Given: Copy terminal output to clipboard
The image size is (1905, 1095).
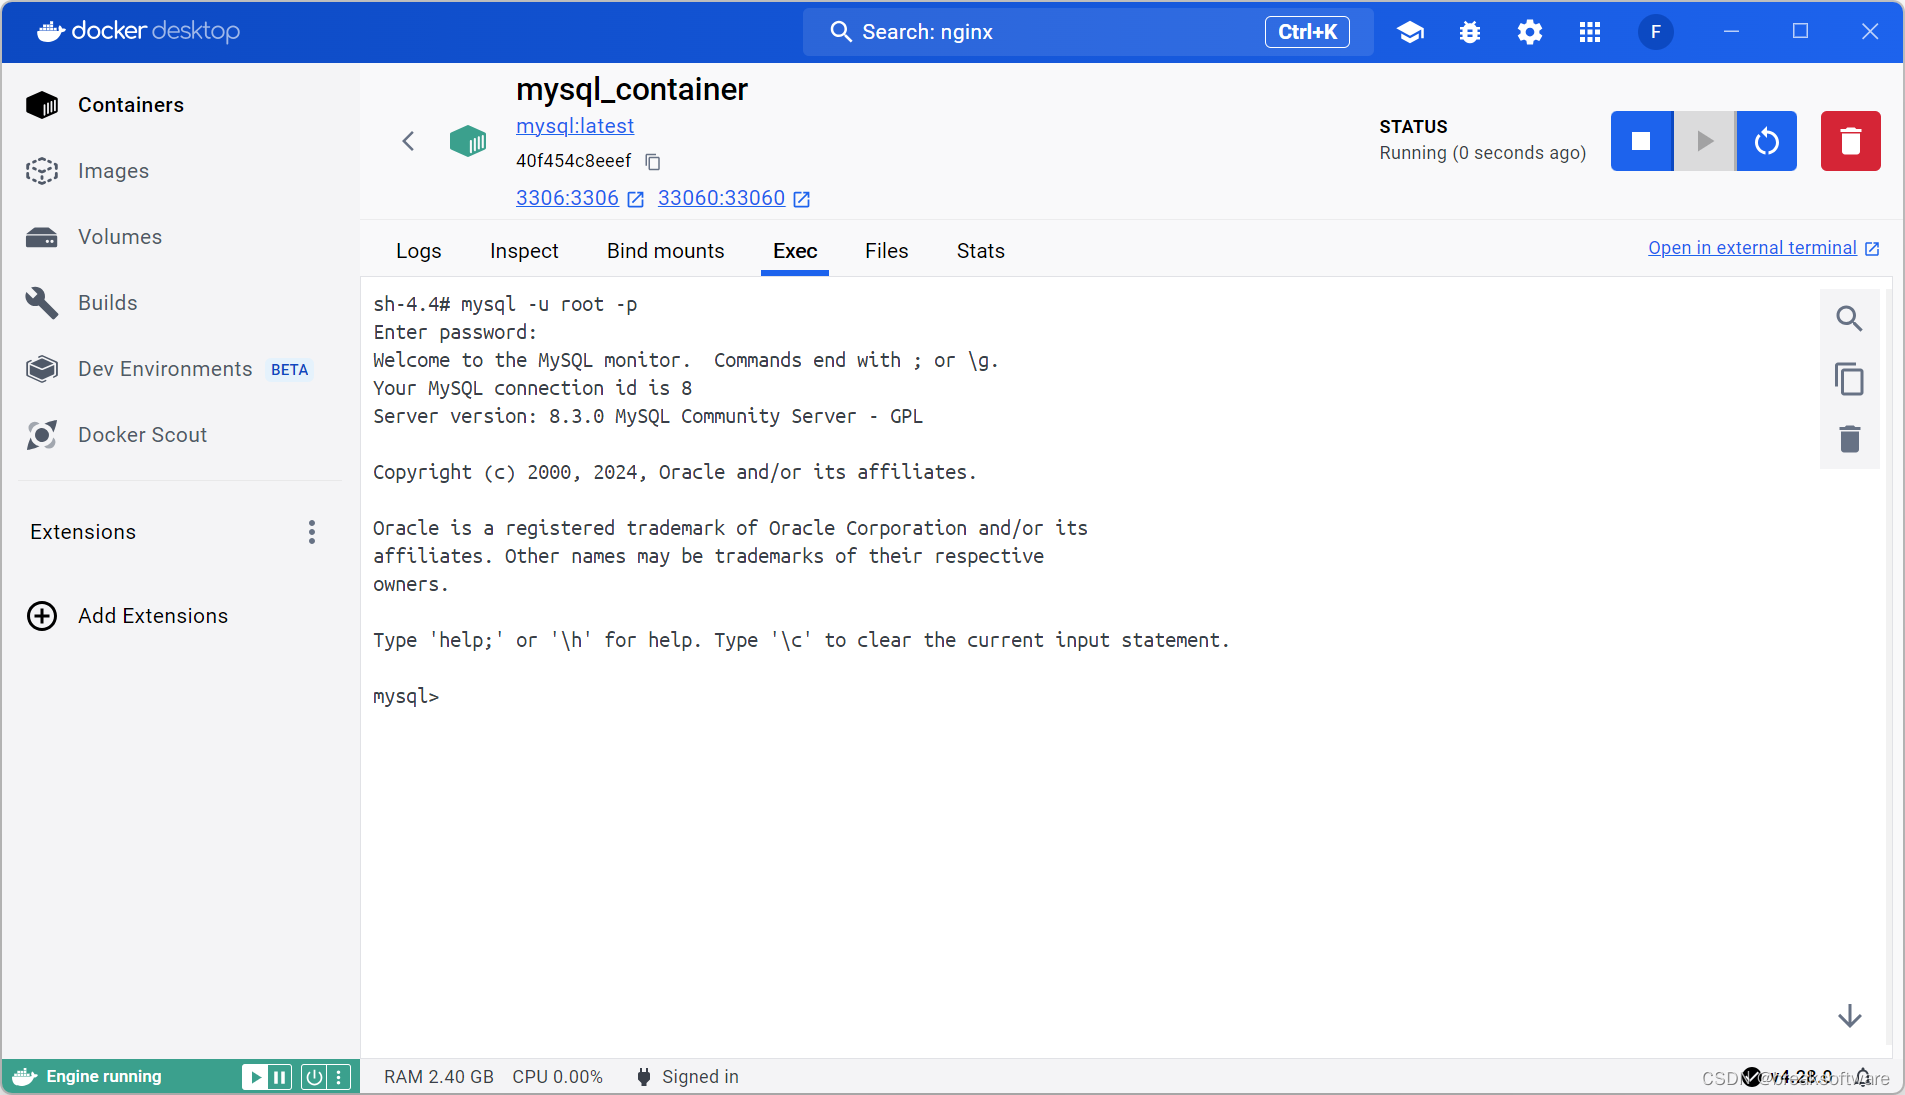Looking at the screenshot, I should pyautogui.click(x=1849, y=379).
